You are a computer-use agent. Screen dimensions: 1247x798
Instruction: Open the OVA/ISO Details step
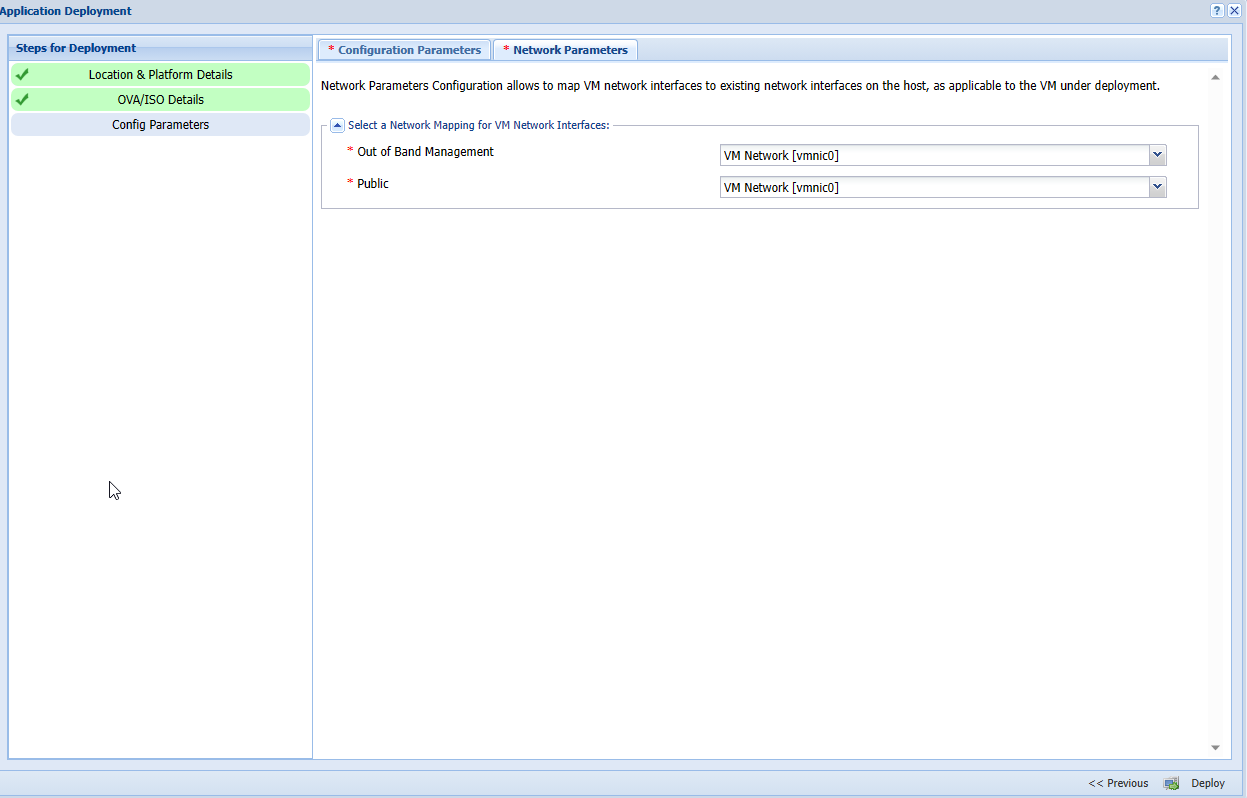click(160, 100)
